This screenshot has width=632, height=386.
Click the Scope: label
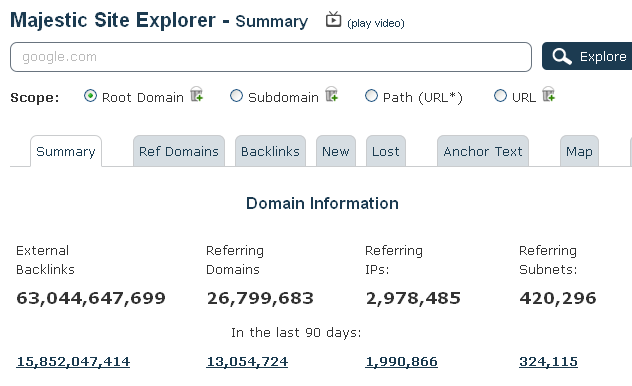pyautogui.click(x=35, y=98)
